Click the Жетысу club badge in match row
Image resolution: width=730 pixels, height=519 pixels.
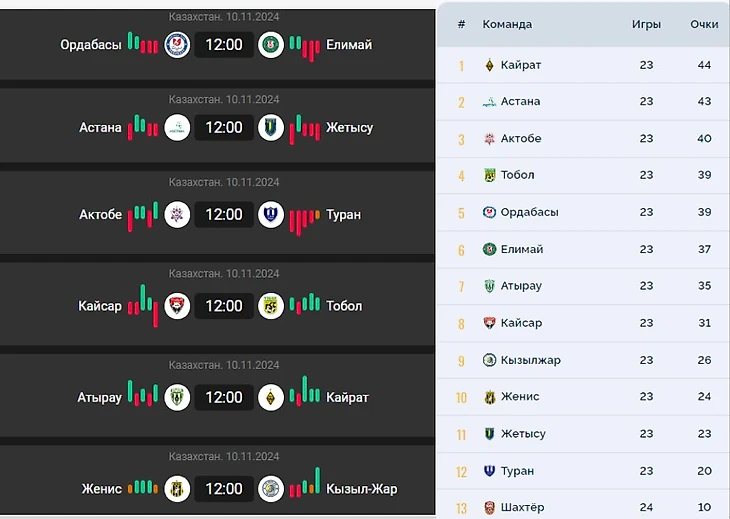click(271, 128)
